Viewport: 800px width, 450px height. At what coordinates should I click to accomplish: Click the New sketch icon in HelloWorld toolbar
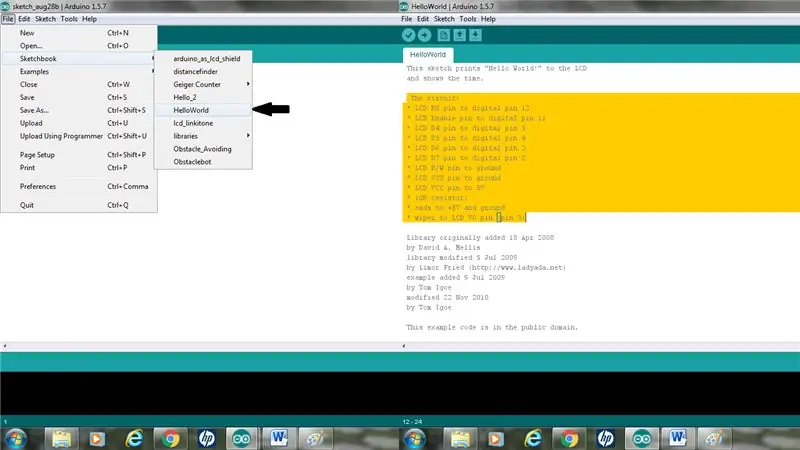[x=444, y=35]
